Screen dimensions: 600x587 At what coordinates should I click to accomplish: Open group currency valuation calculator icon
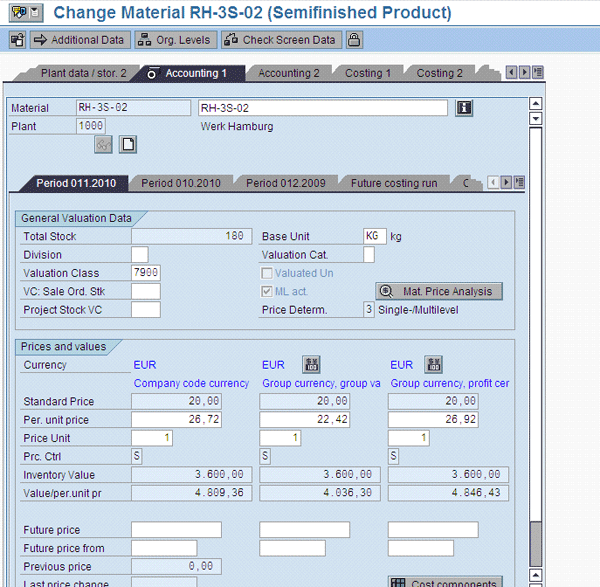pos(311,364)
